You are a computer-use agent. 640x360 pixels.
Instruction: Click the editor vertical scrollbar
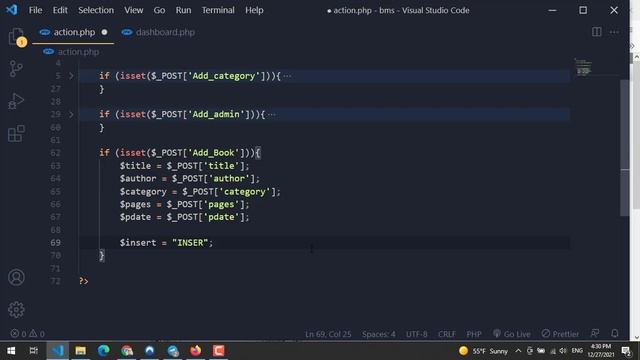click(x=624, y=147)
